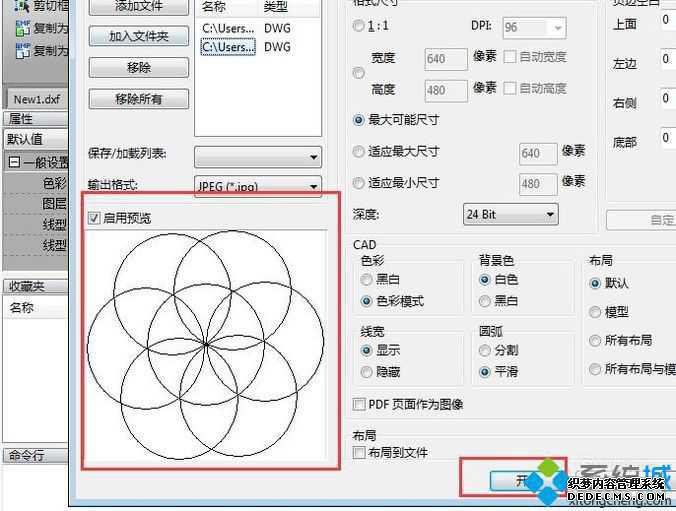Click the 默认值 entry in properties

(x=35, y=139)
